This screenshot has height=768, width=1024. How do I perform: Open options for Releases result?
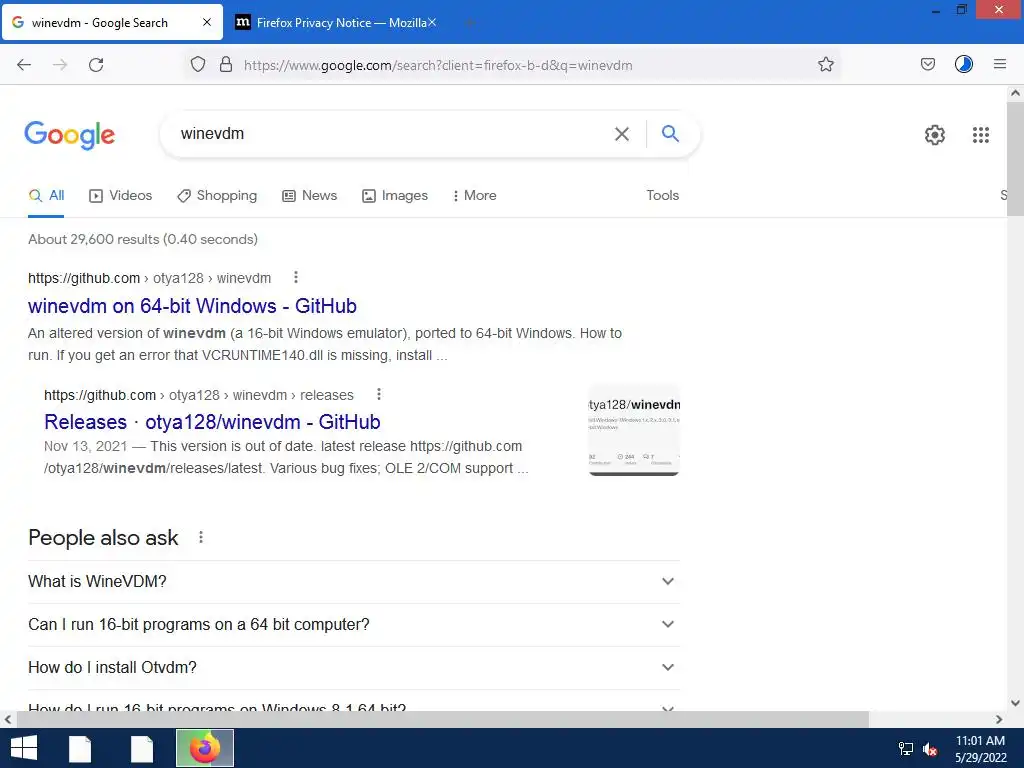[x=379, y=394]
